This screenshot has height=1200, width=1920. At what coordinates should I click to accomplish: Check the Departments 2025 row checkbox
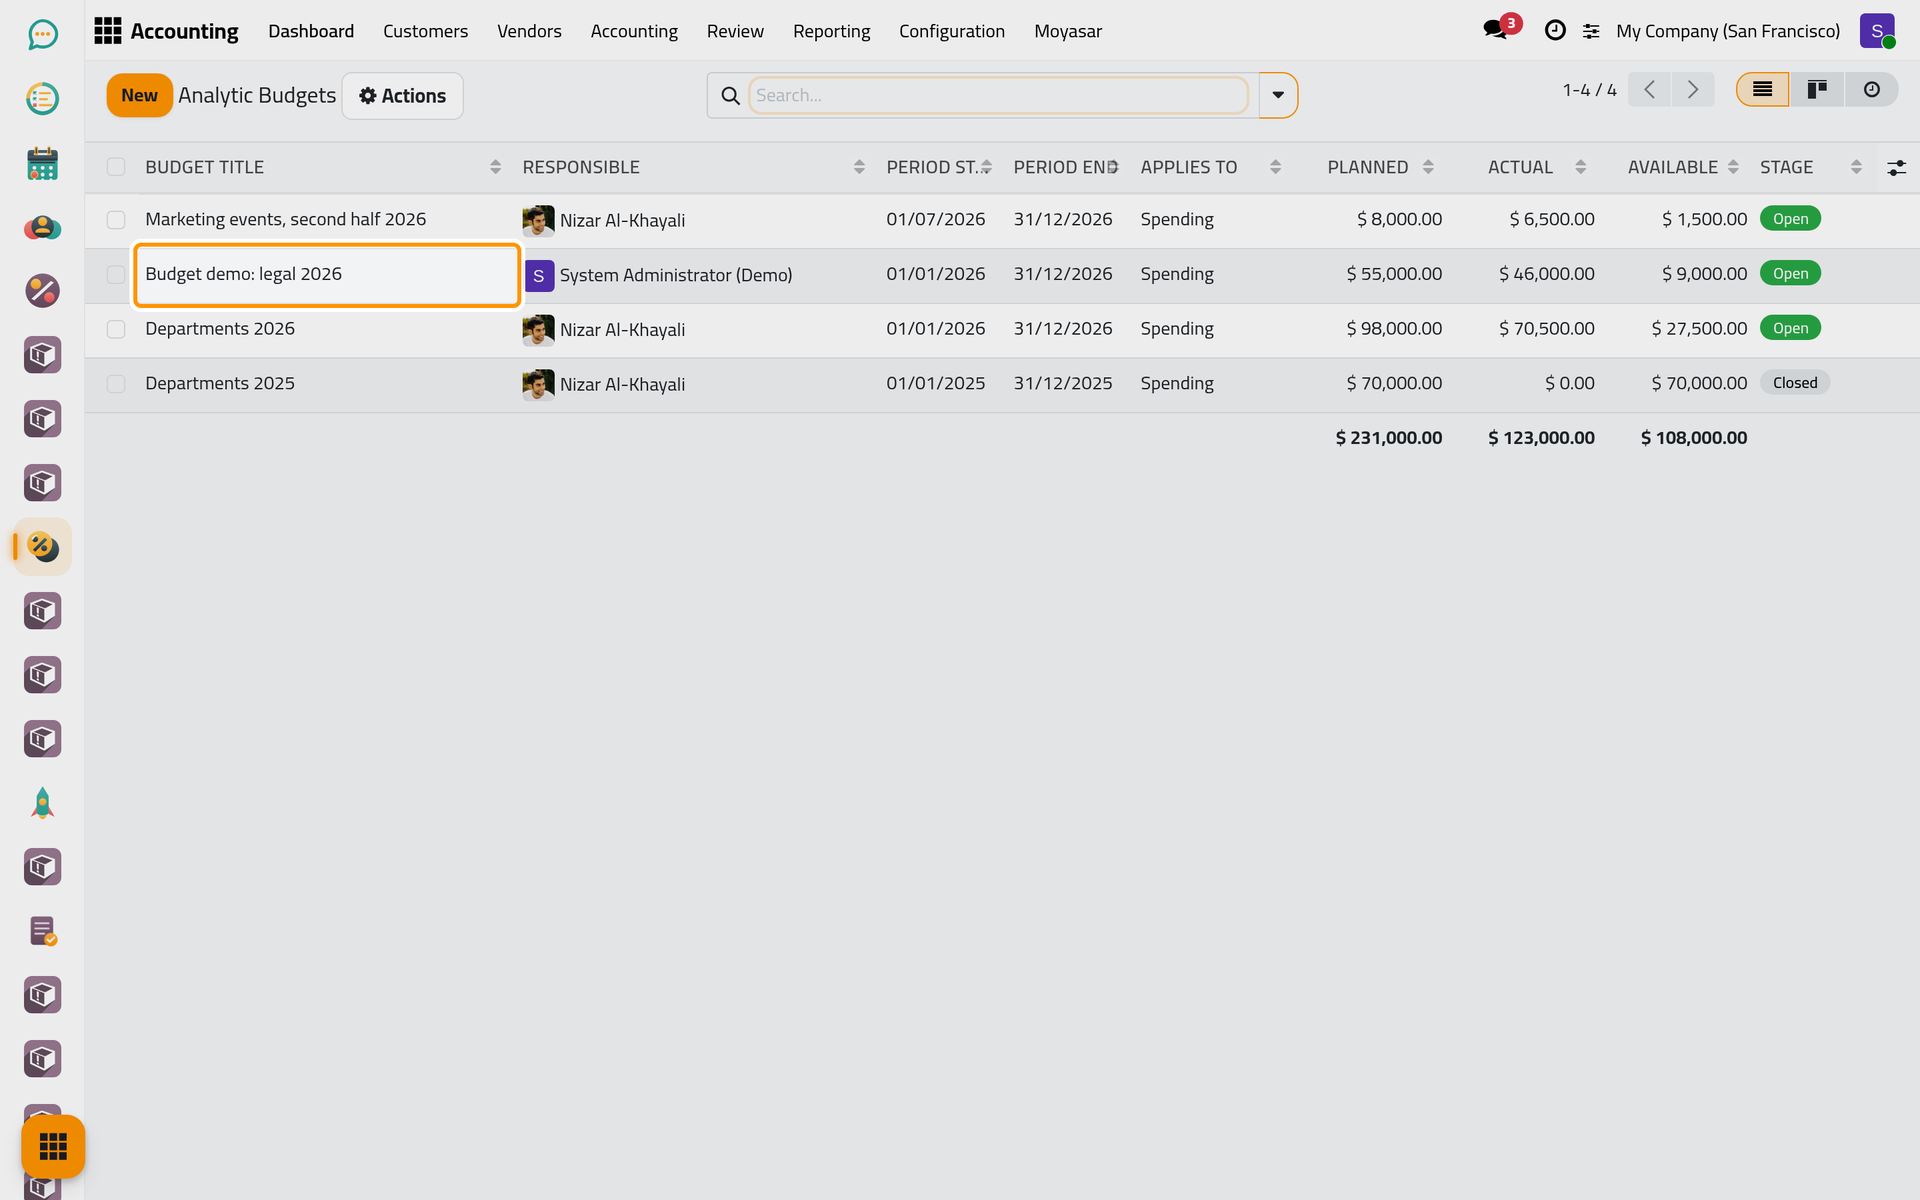tap(116, 384)
